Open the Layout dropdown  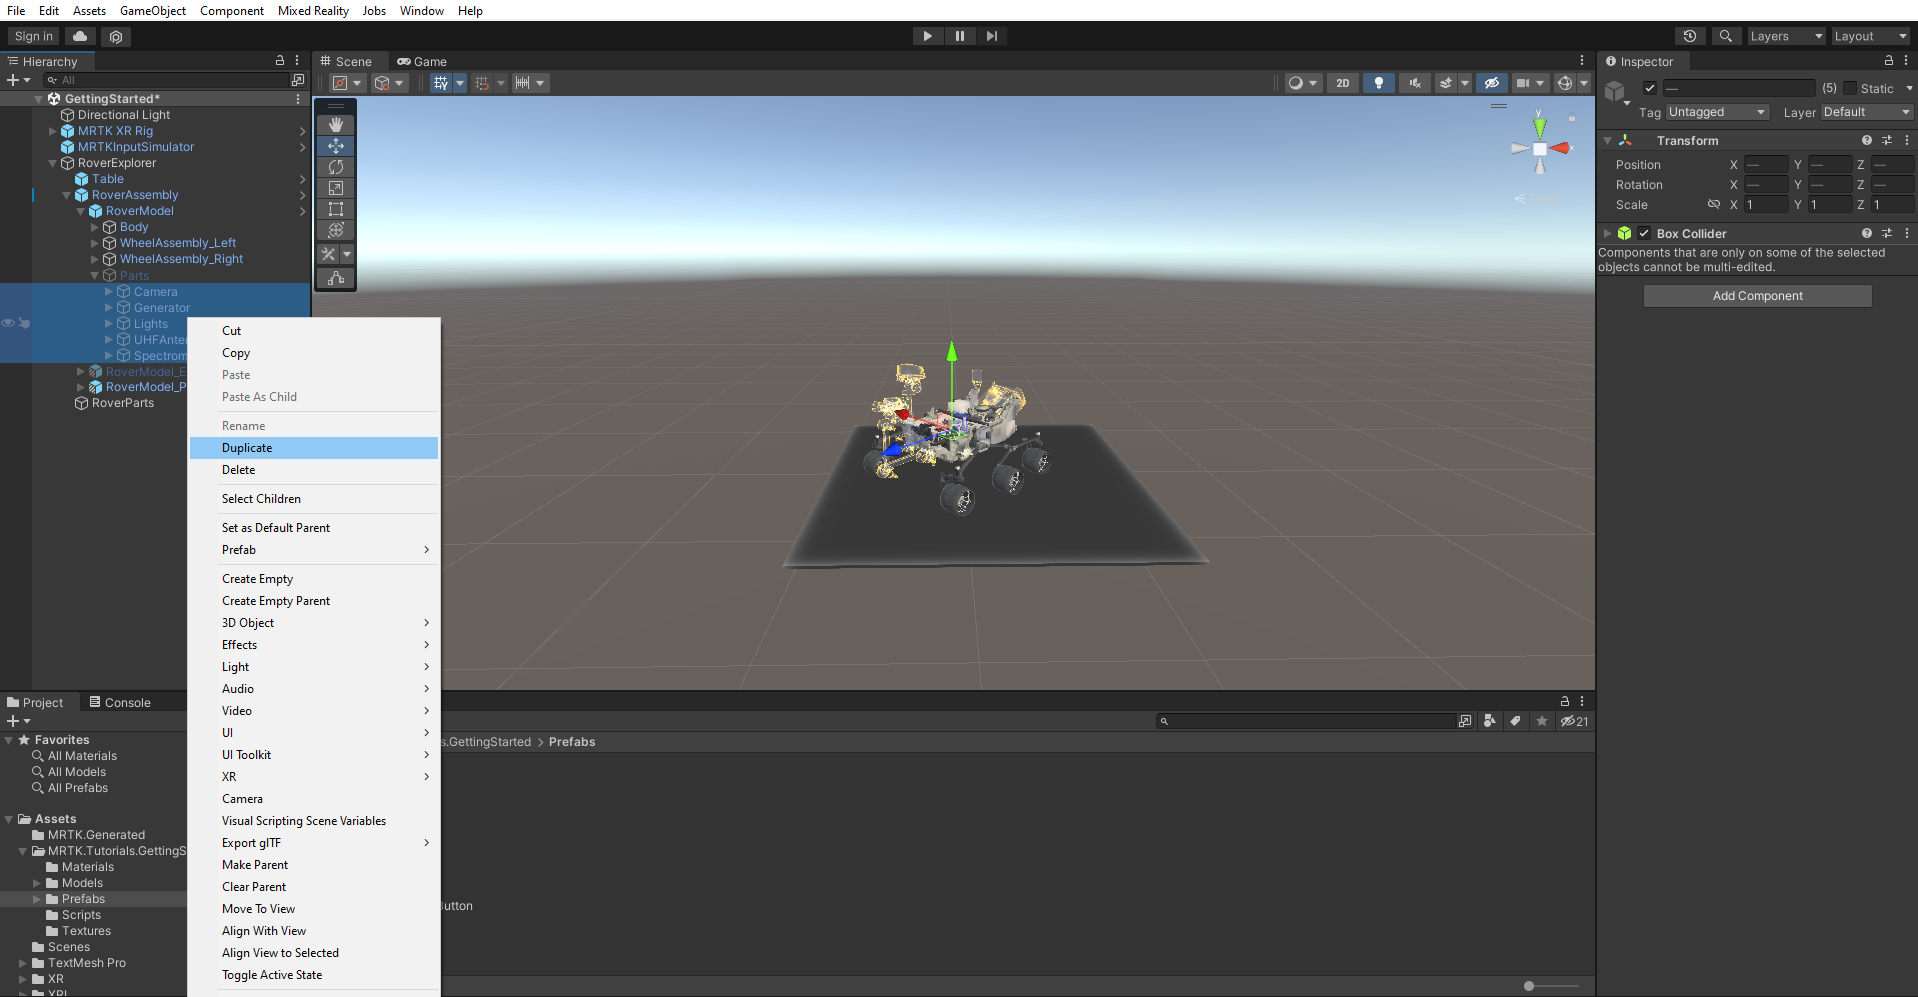pyautogui.click(x=1870, y=36)
